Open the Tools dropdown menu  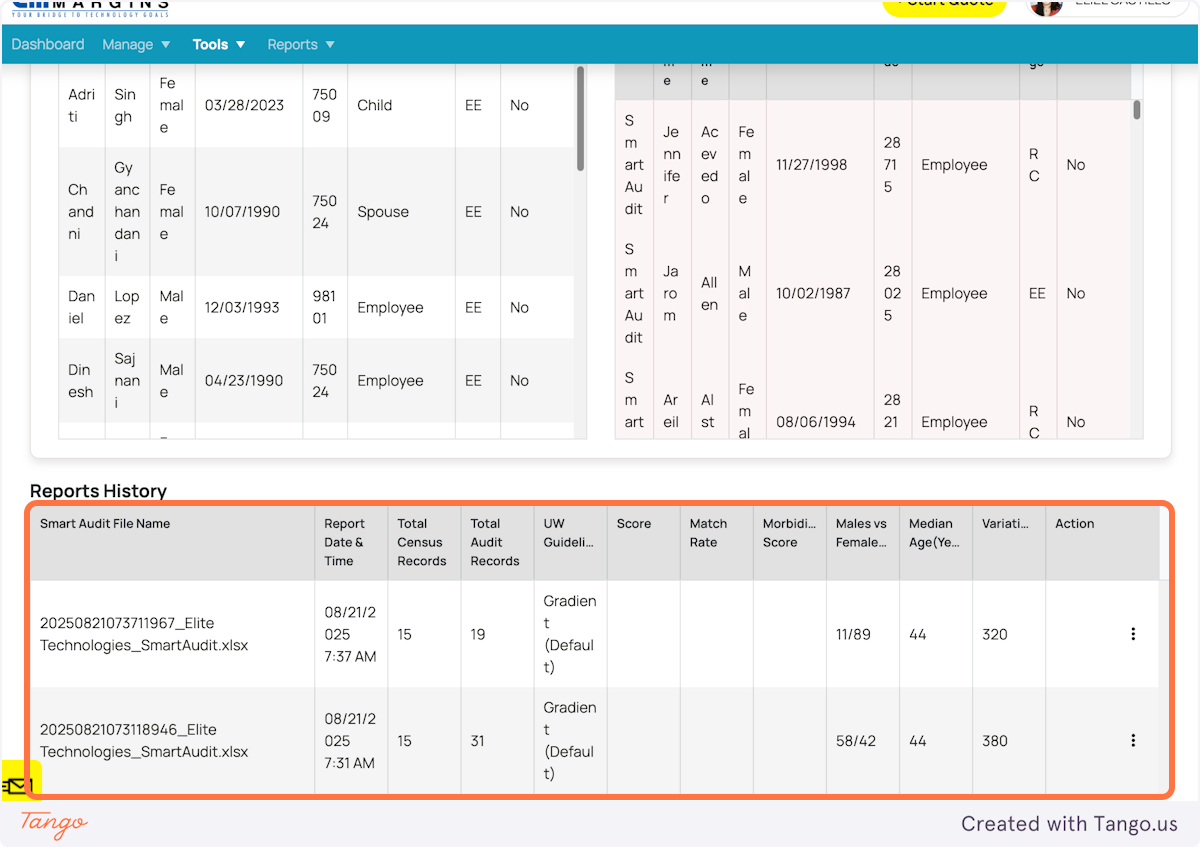pyautogui.click(x=218, y=44)
